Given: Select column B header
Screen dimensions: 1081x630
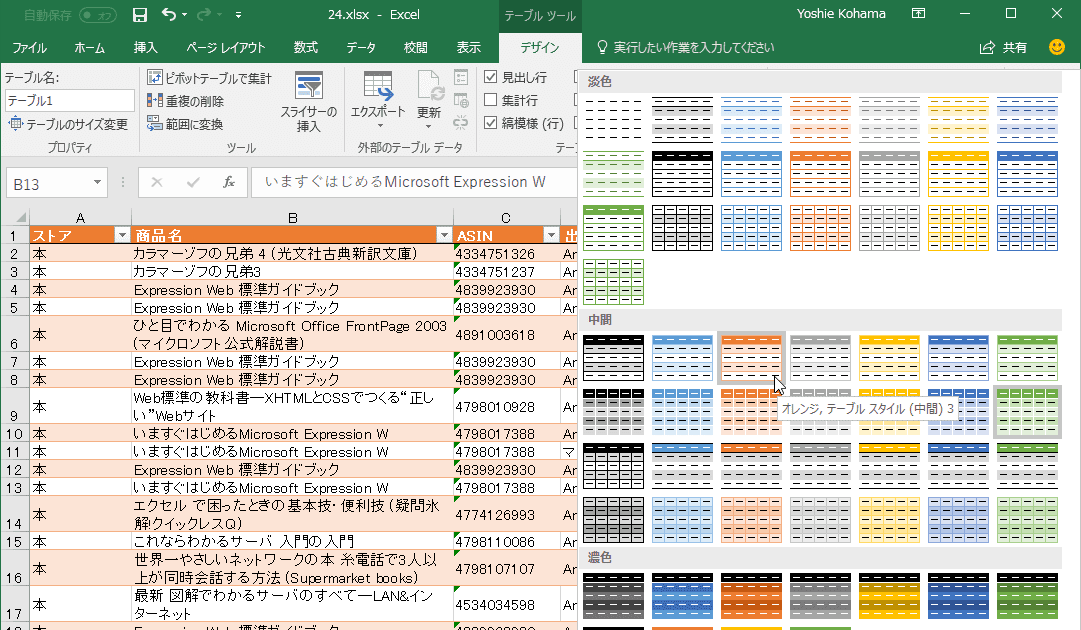Looking at the screenshot, I should click(292, 218).
